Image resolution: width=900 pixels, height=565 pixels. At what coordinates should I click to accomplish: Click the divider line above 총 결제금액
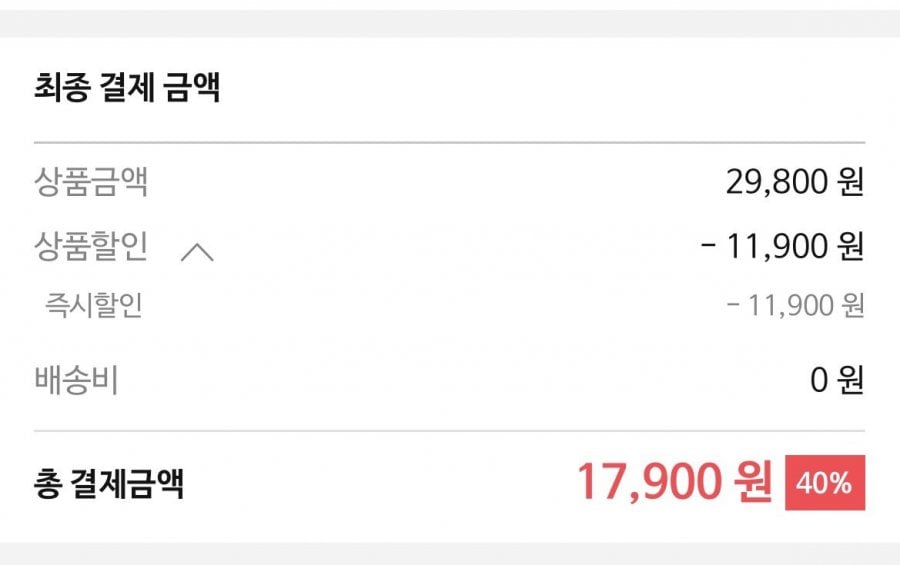point(450,431)
